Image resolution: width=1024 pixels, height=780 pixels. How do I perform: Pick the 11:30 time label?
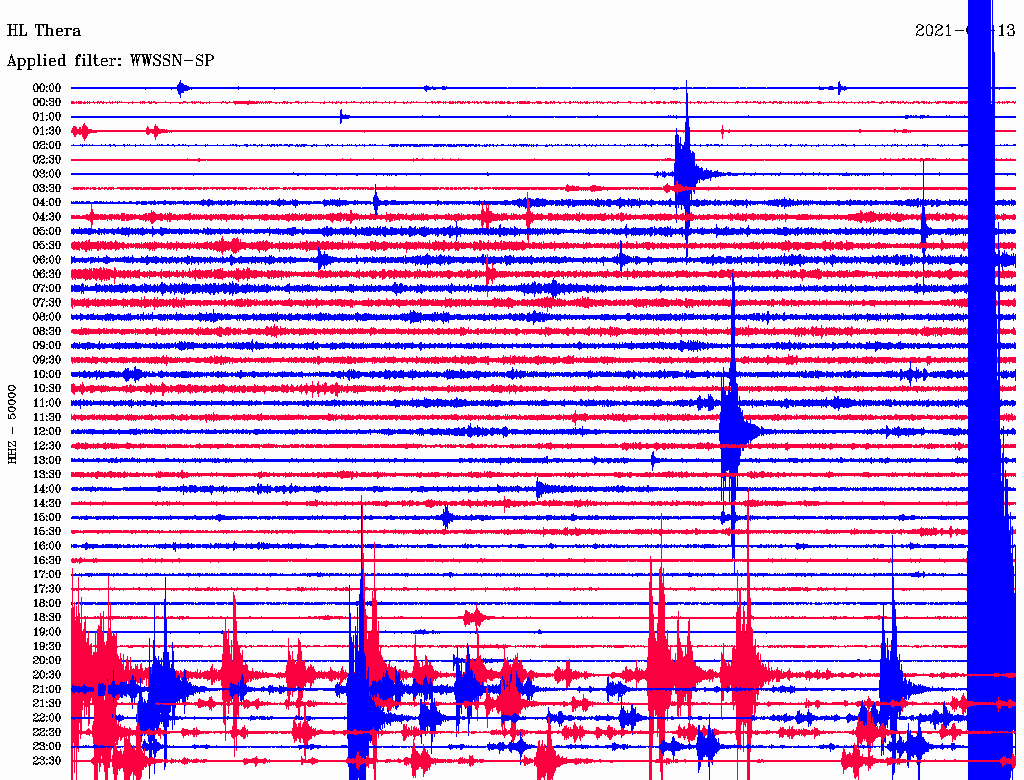[47, 417]
